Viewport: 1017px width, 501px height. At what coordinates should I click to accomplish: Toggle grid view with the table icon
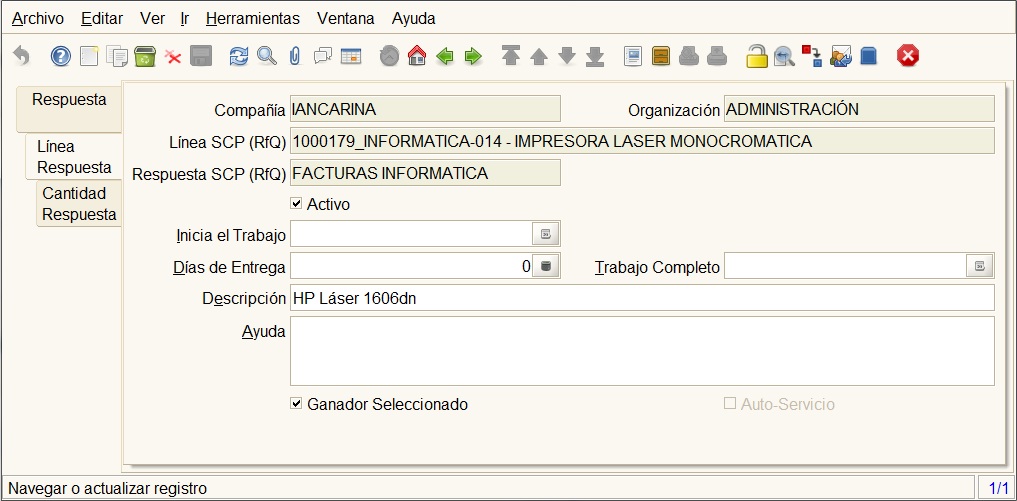coord(351,56)
